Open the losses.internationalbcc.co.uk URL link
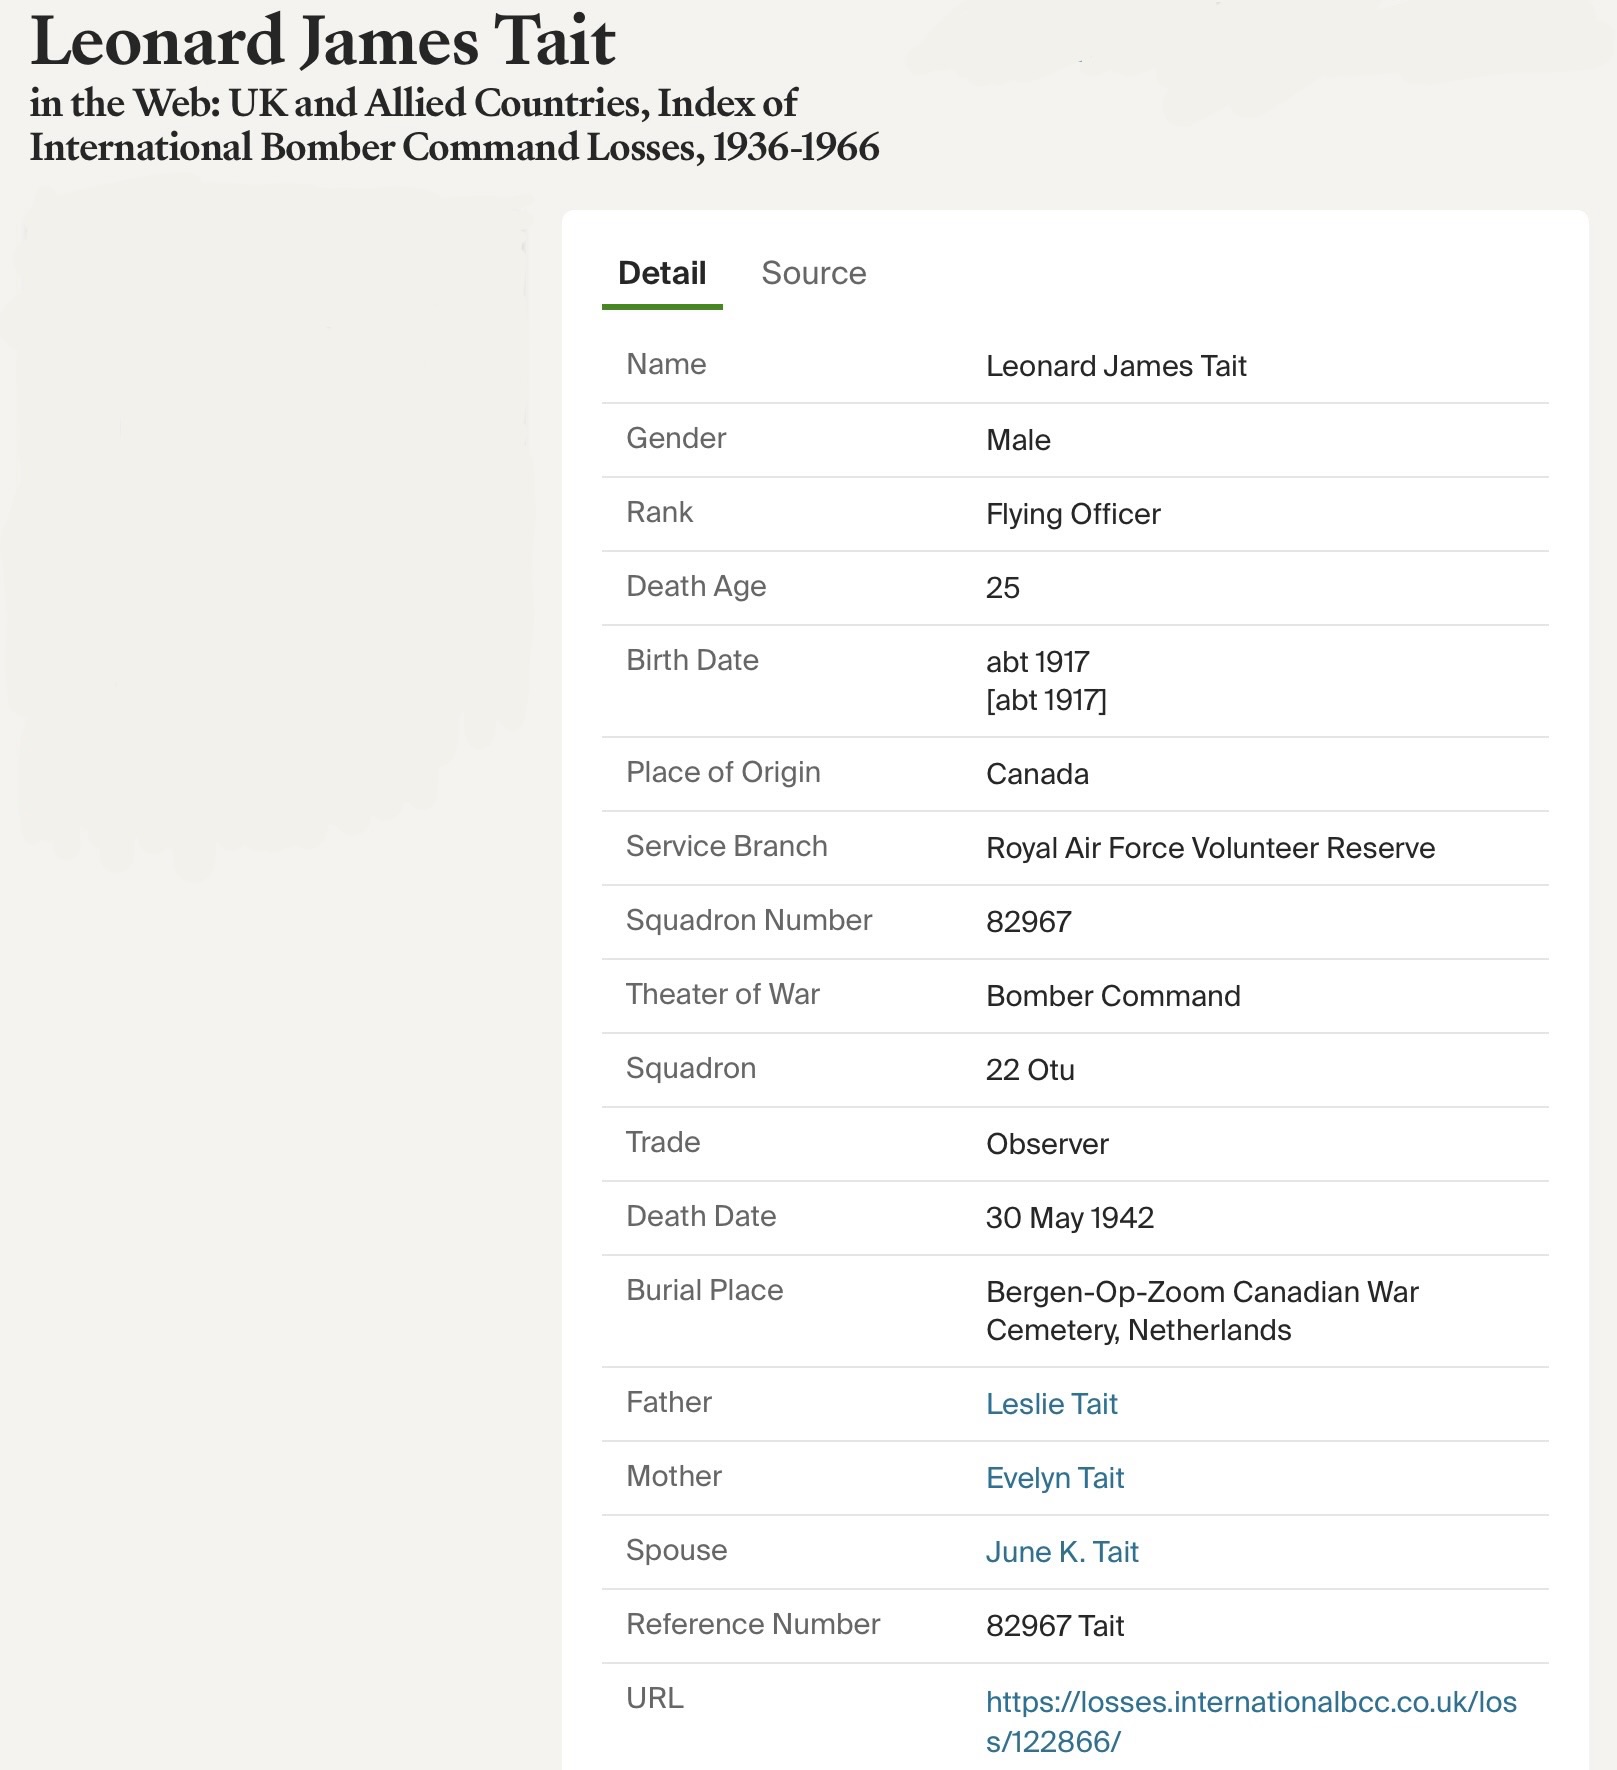Screen dimensions: 1617x1770 (x=1250, y=1721)
